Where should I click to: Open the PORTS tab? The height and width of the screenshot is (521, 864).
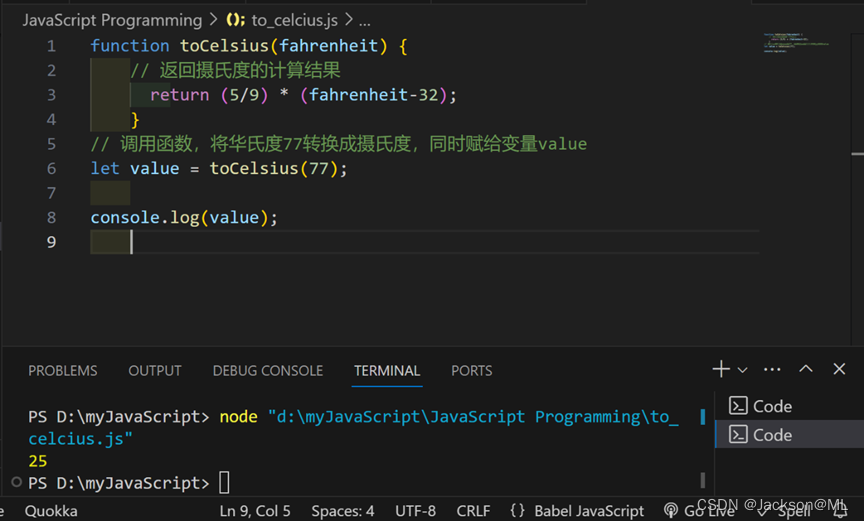471,370
